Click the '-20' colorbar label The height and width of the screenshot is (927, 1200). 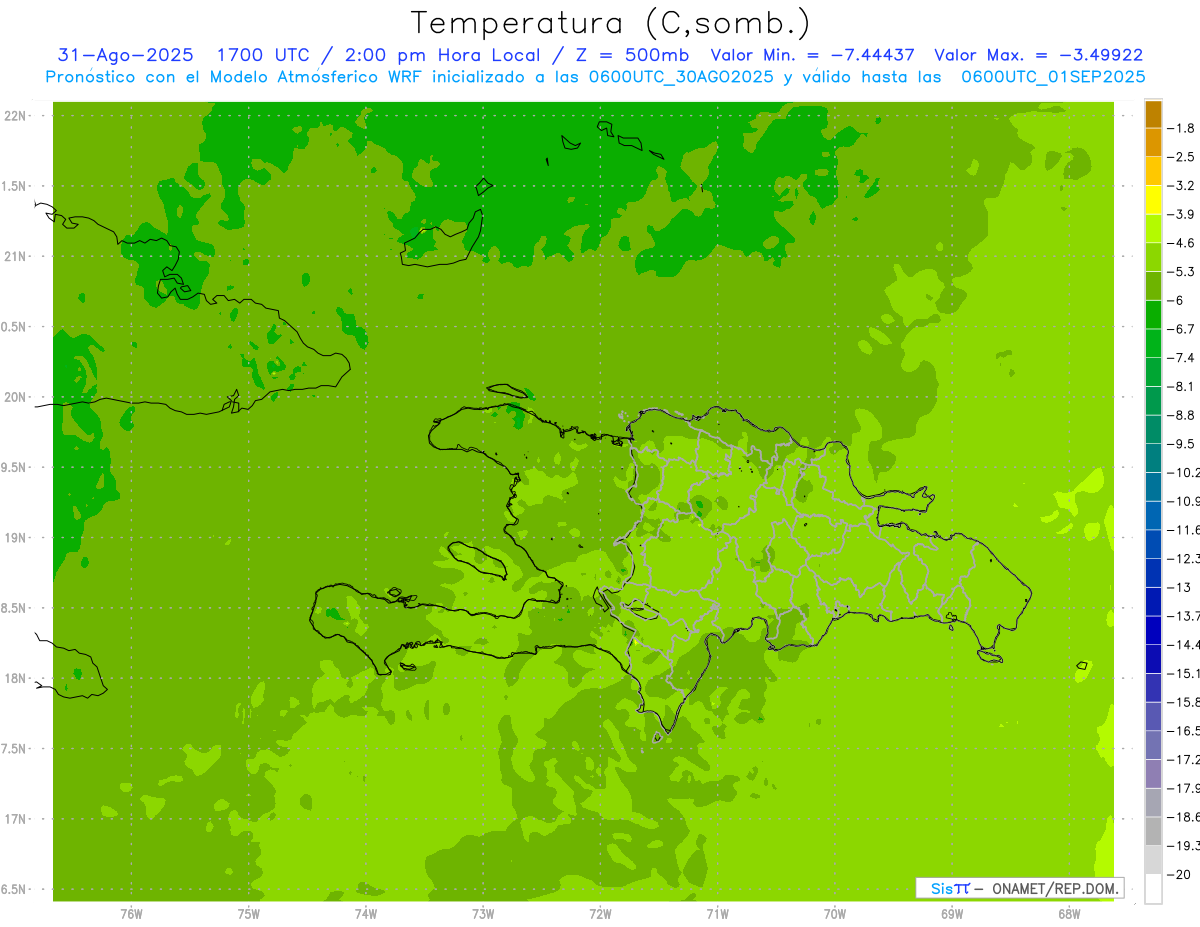pyautogui.click(x=1178, y=875)
